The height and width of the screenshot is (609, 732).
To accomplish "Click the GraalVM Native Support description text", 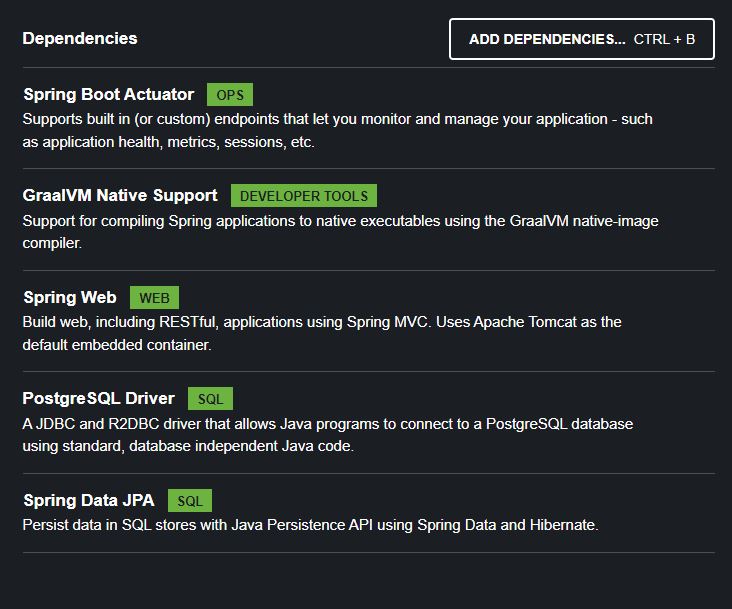I will coord(340,232).
